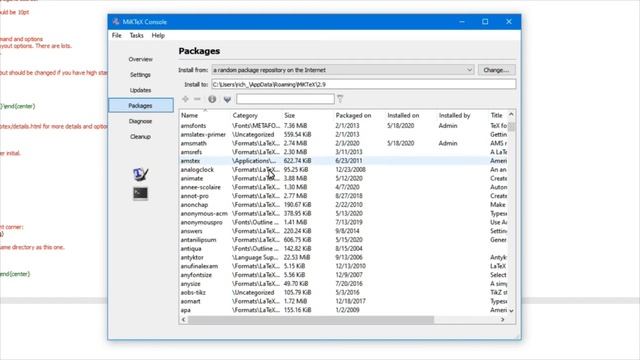Select the annee-scolaire package row
The image size is (640, 360).
pyautogui.click(x=344, y=187)
